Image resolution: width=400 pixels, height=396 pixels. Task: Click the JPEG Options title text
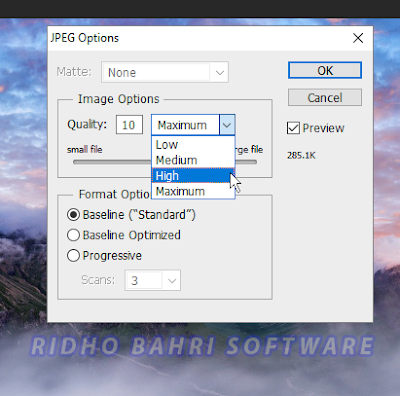point(85,38)
